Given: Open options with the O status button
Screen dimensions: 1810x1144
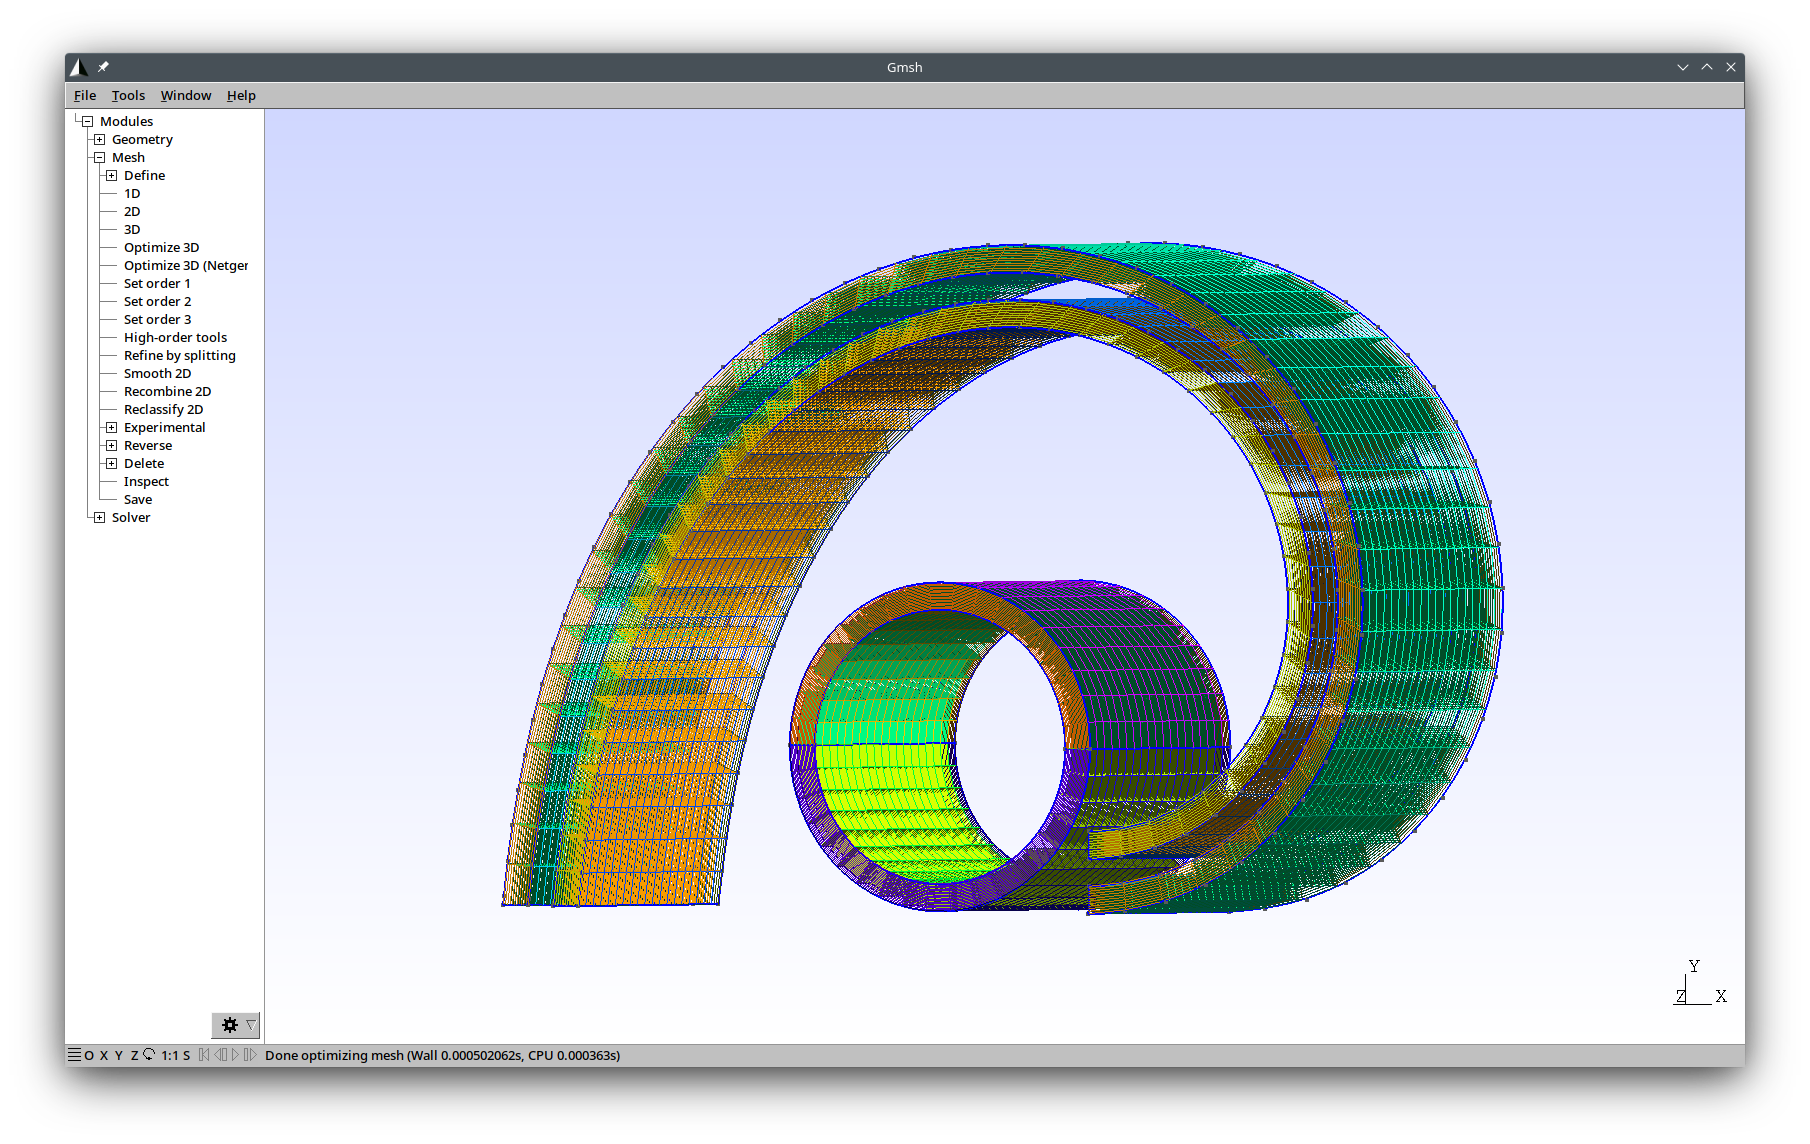Looking at the screenshot, I should point(89,1055).
